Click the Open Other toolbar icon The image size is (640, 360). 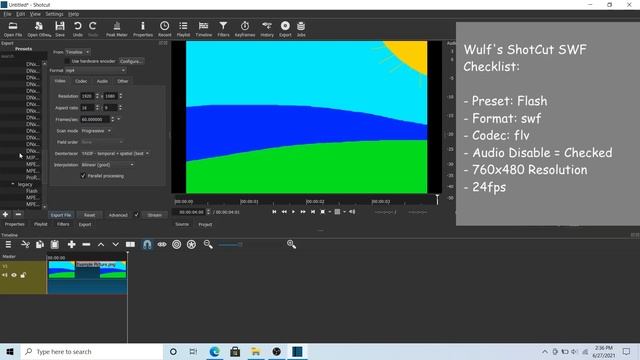coord(39,29)
